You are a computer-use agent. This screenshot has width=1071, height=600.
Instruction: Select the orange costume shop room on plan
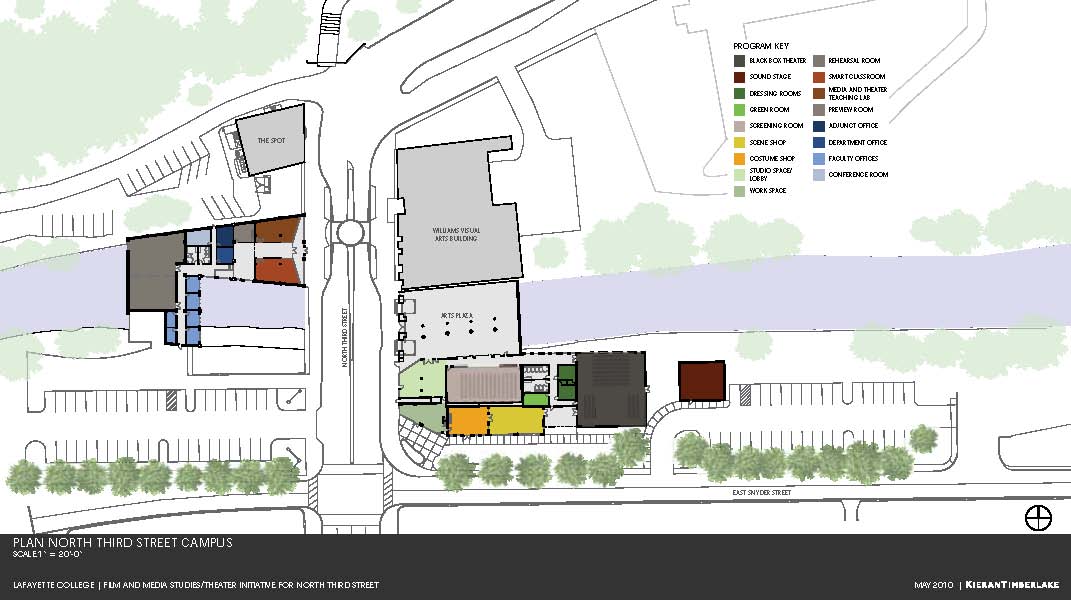pos(467,421)
